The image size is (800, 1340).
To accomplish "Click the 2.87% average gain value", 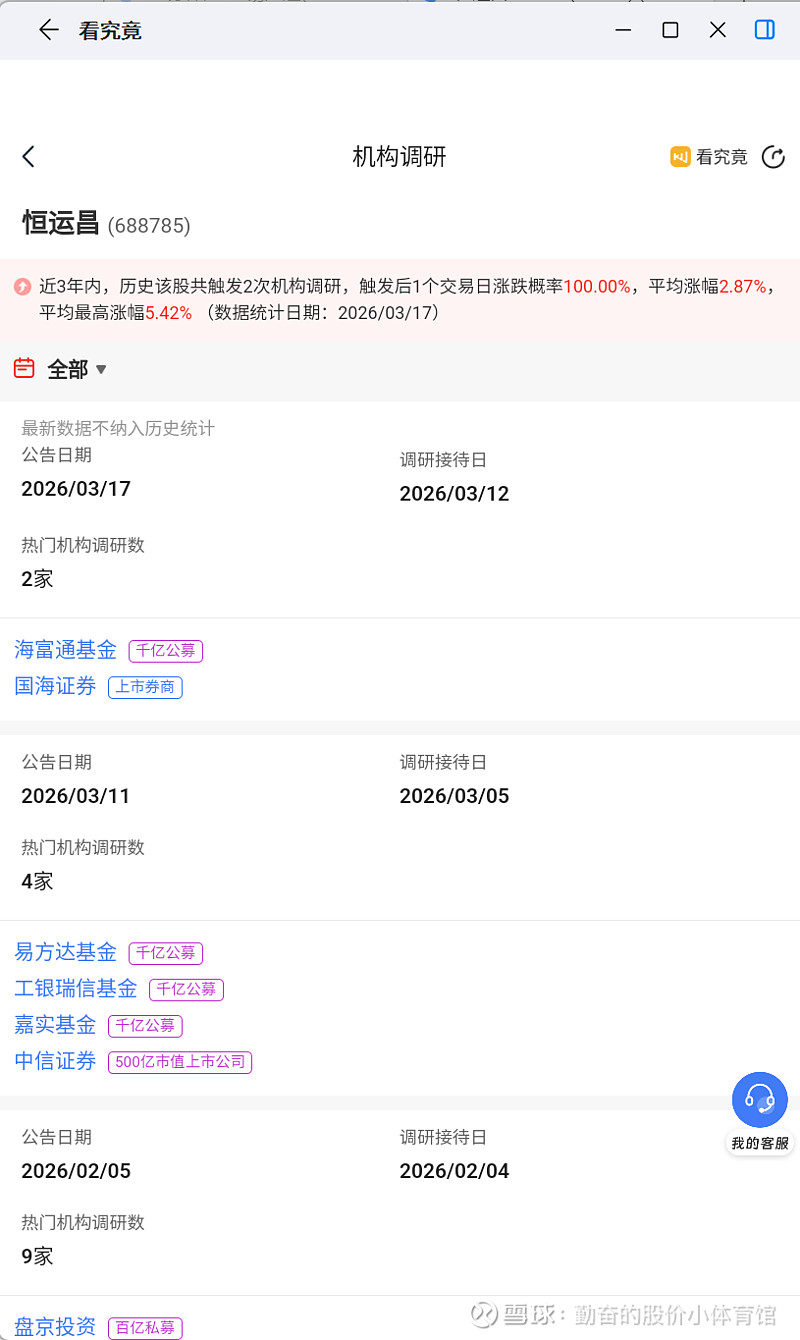I will pyautogui.click(x=743, y=287).
